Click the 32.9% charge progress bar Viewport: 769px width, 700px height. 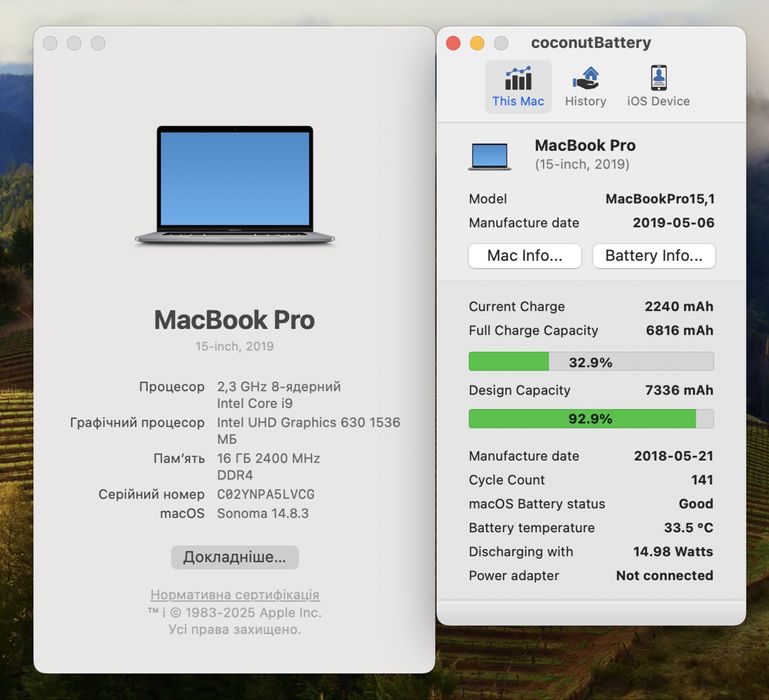click(x=591, y=362)
